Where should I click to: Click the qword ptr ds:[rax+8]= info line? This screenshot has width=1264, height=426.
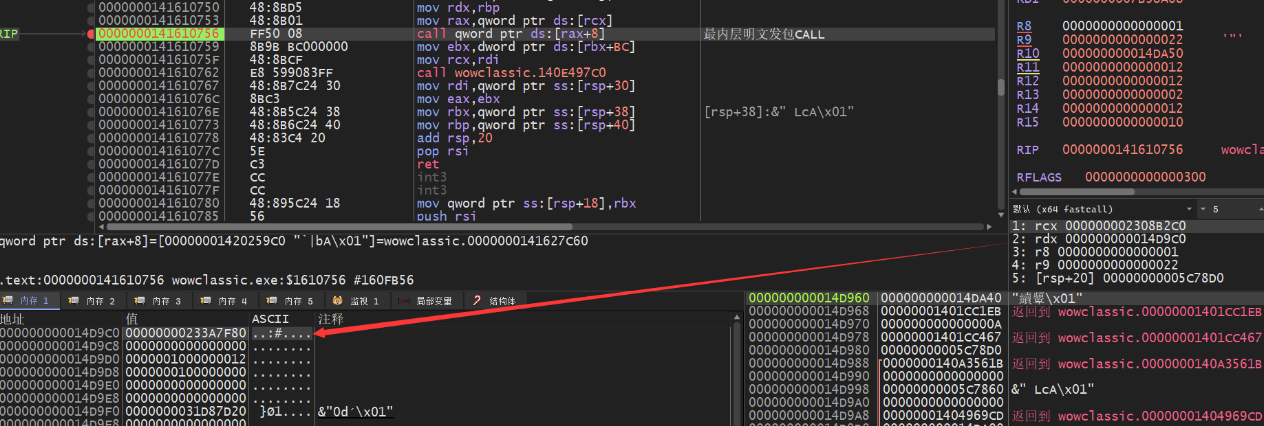tap(295, 241)
